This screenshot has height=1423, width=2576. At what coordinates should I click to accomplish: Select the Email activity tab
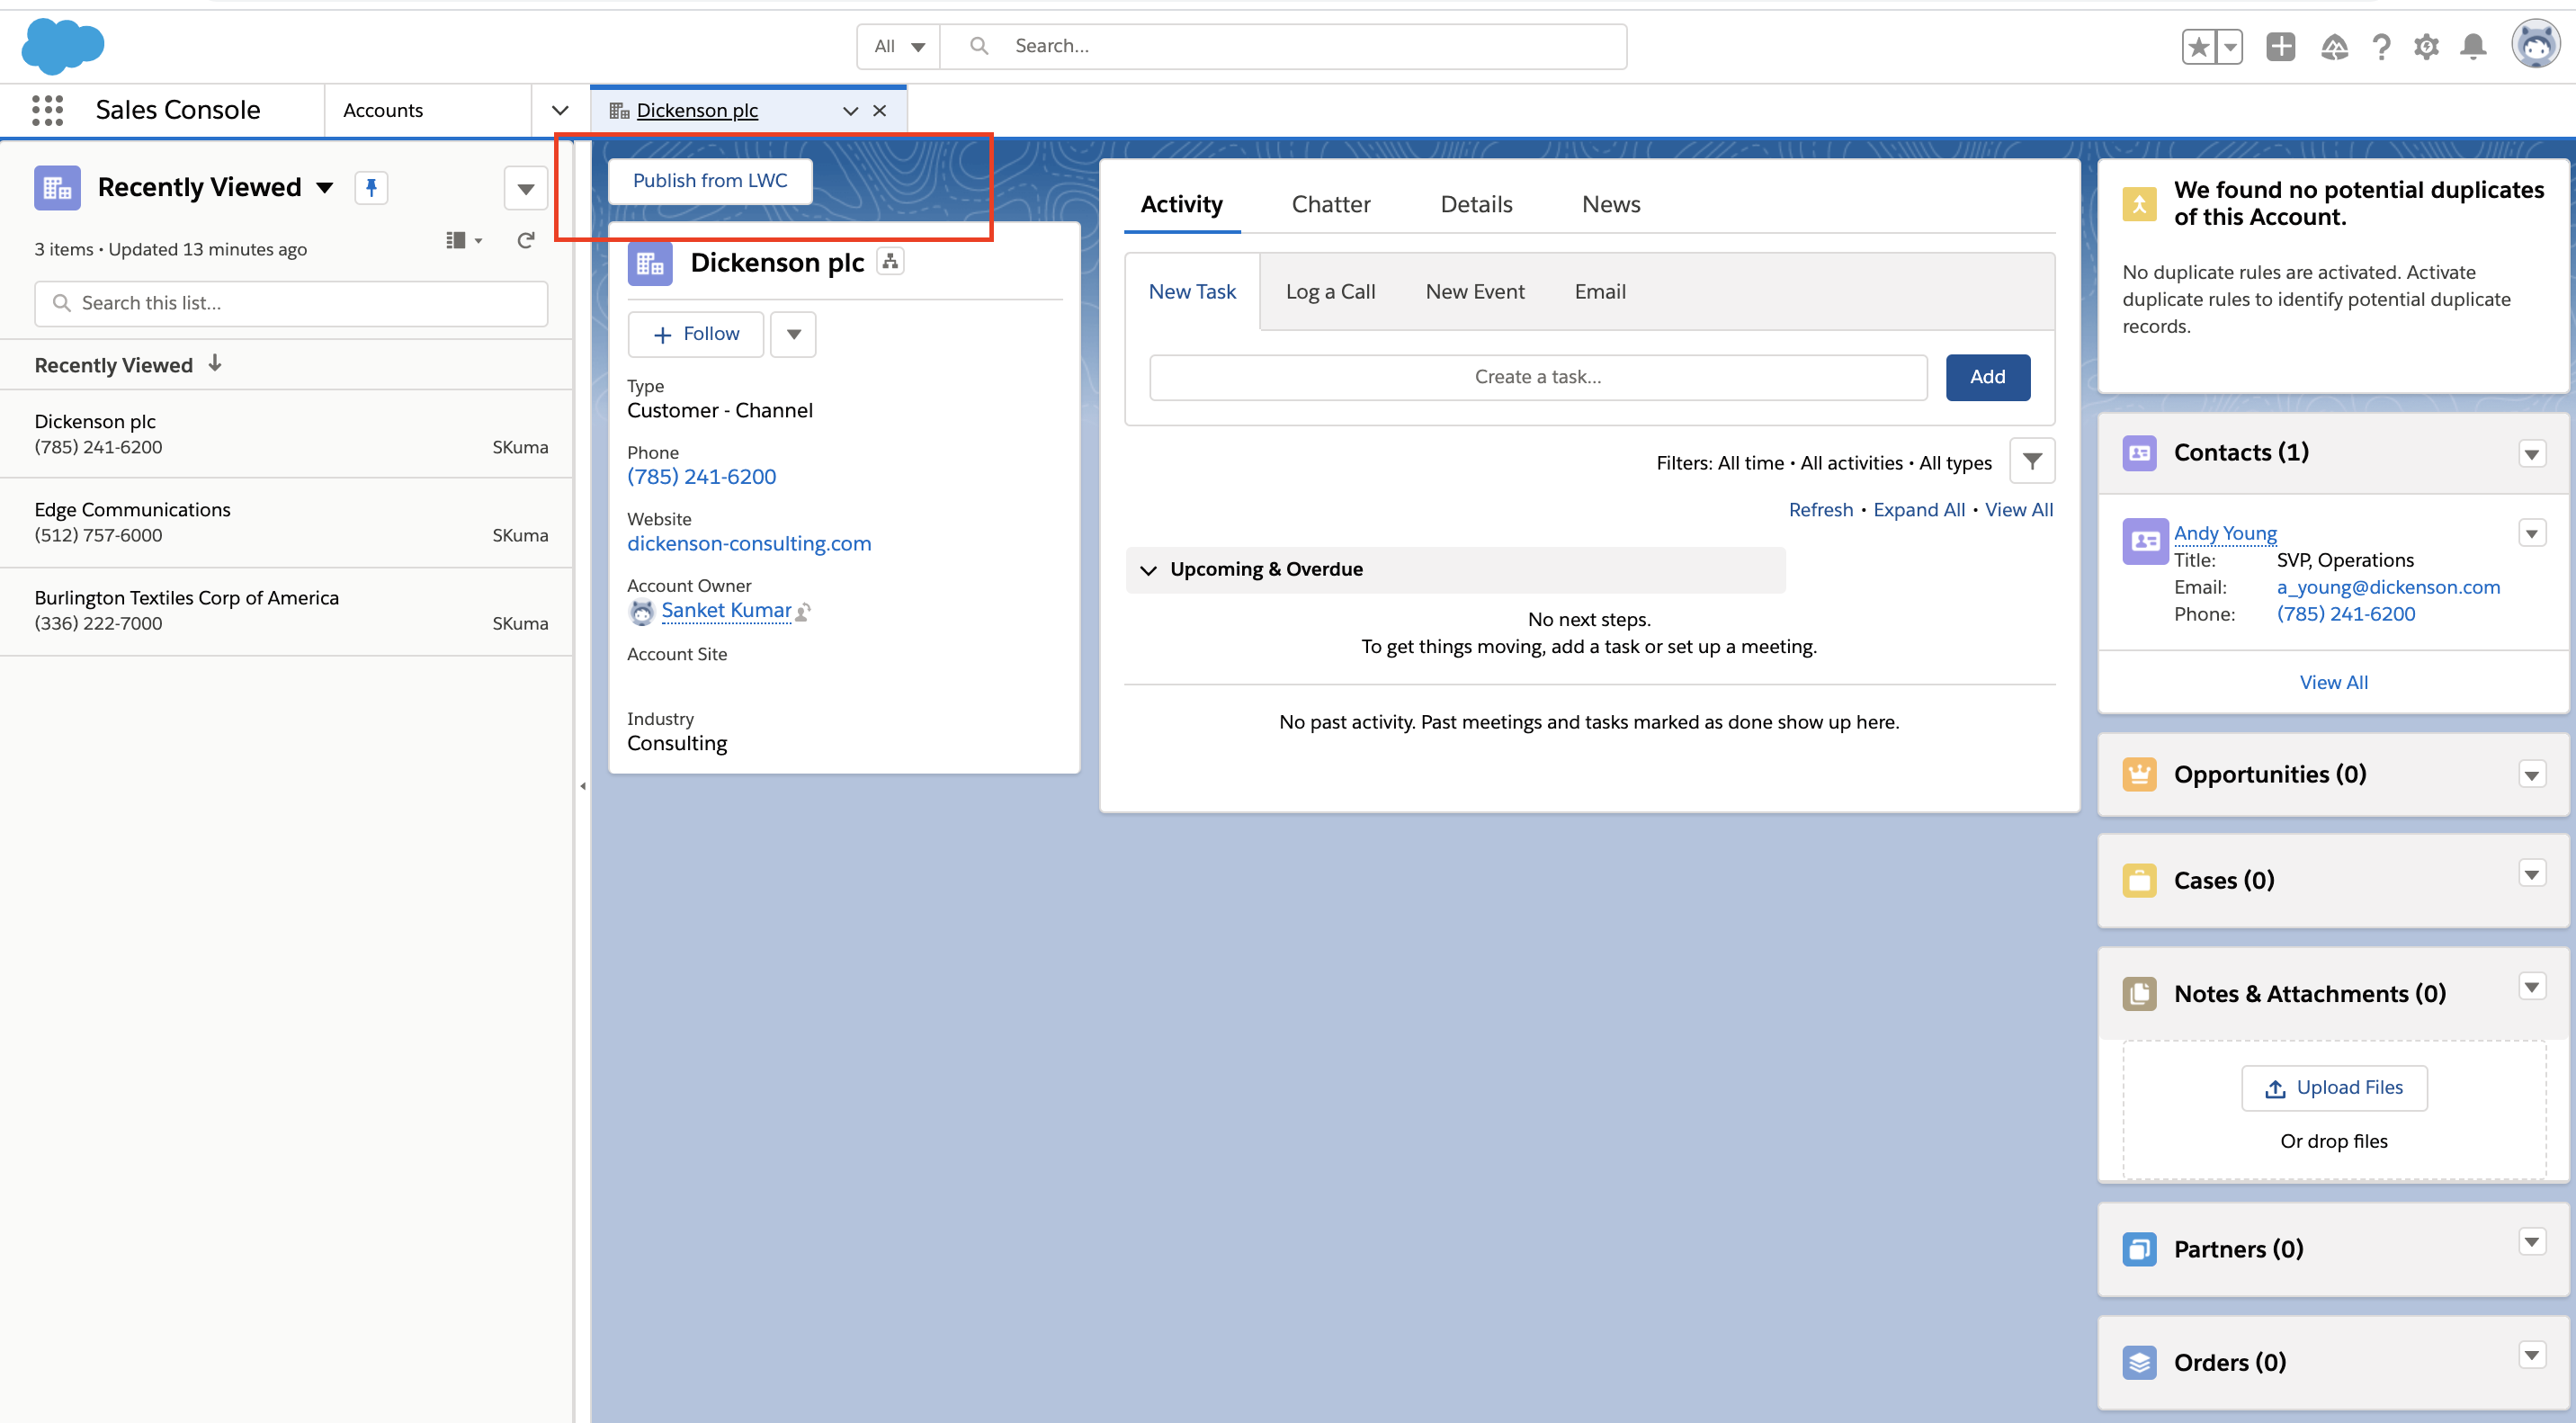[x=1600, y=292]
